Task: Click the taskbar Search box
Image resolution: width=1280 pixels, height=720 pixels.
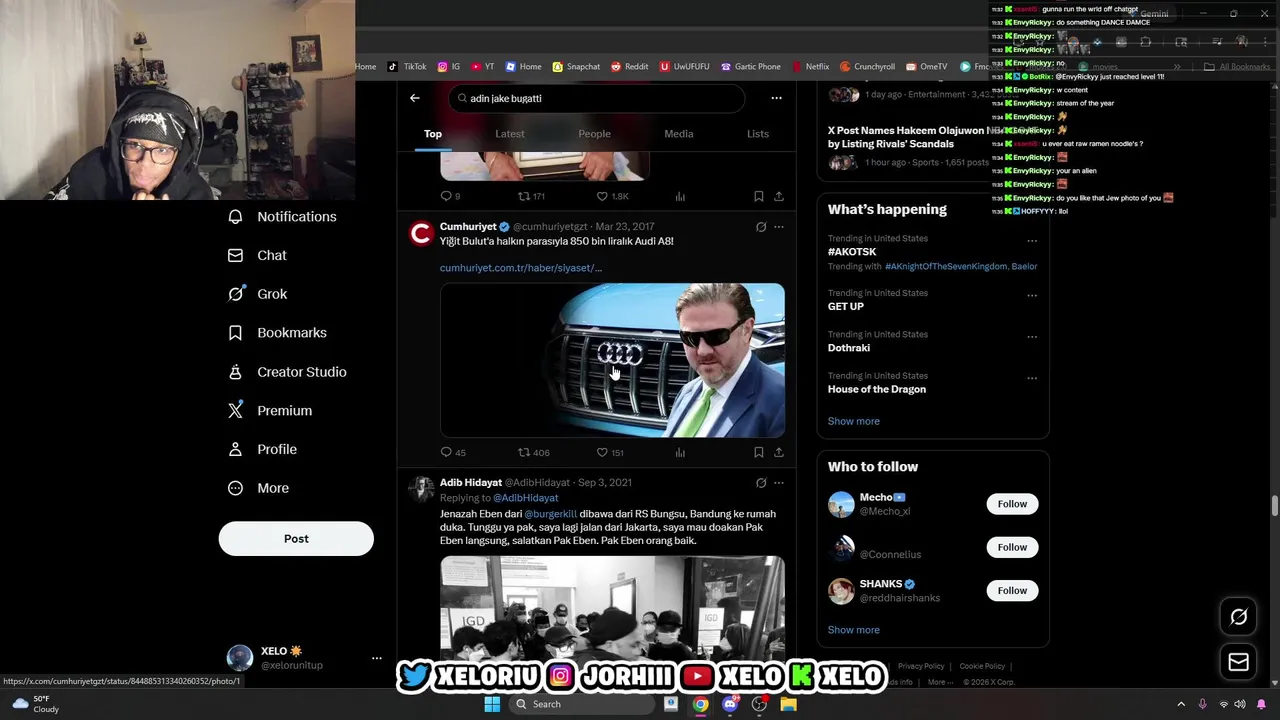Action: [583, 704]
